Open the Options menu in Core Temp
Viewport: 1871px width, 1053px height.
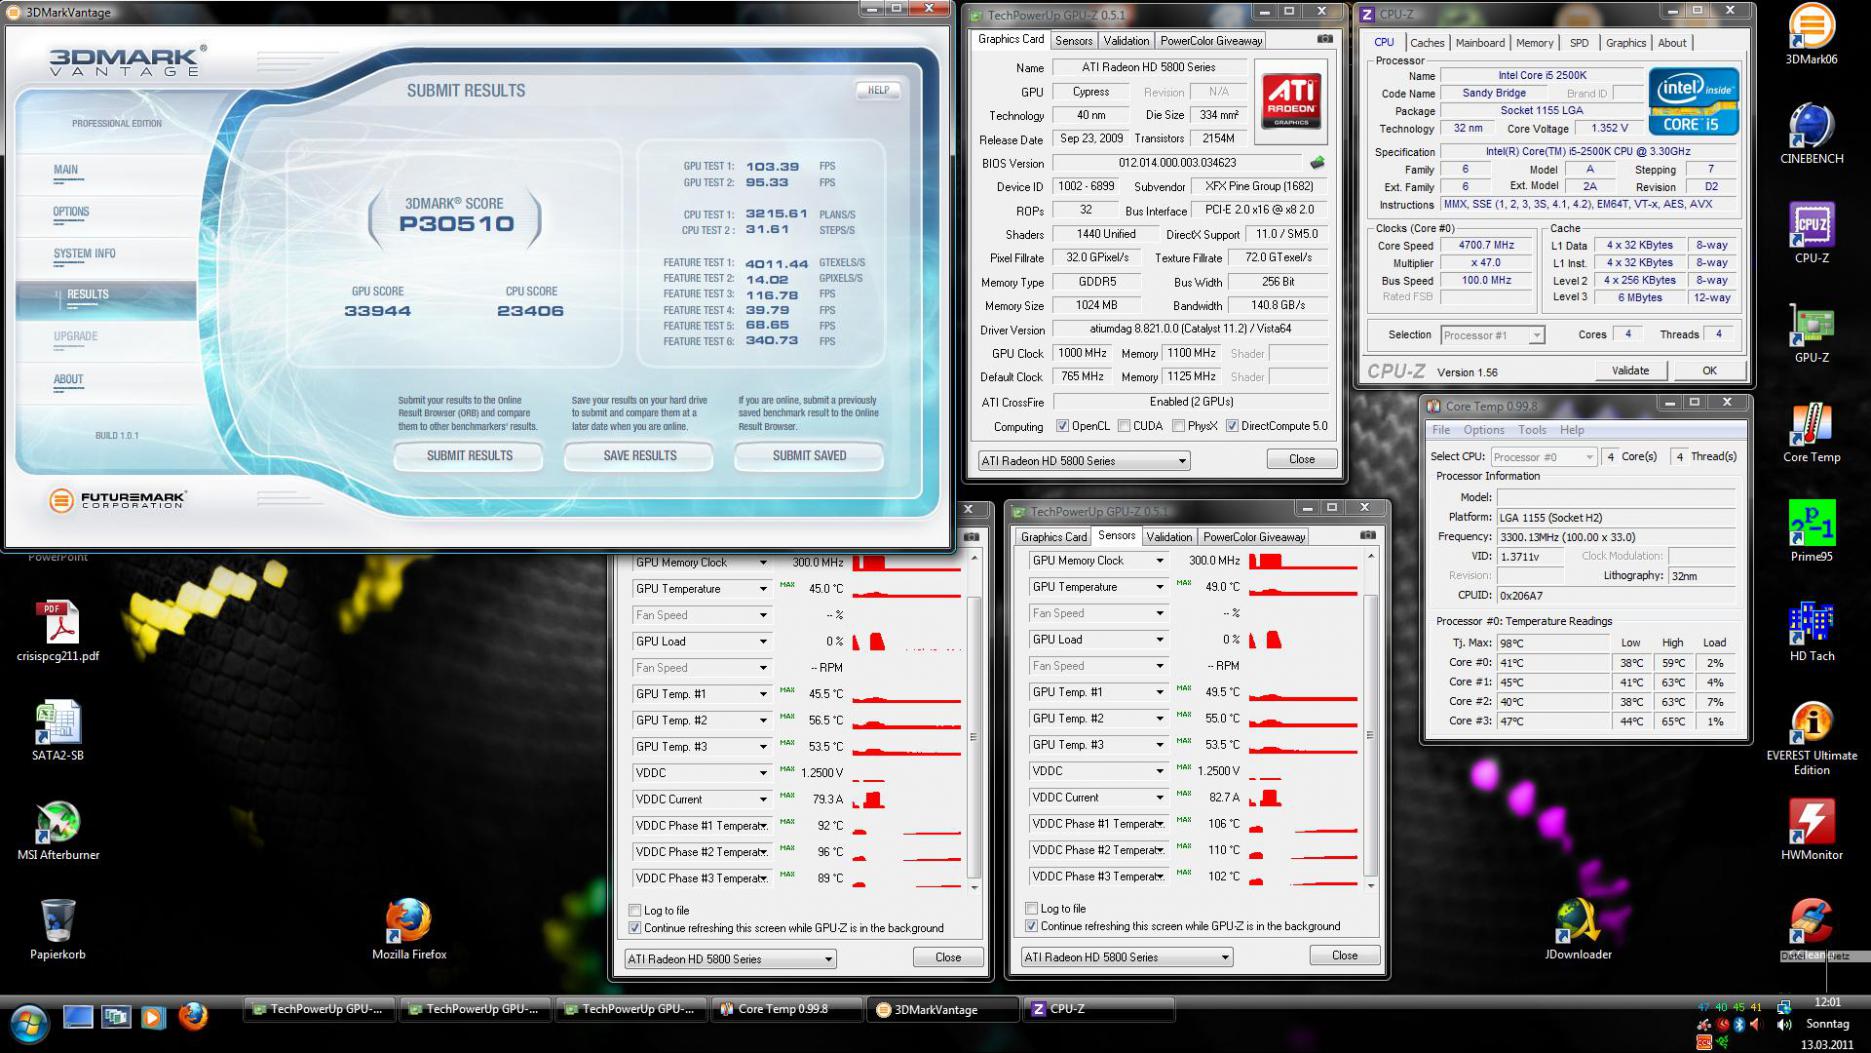point(1483,430)
